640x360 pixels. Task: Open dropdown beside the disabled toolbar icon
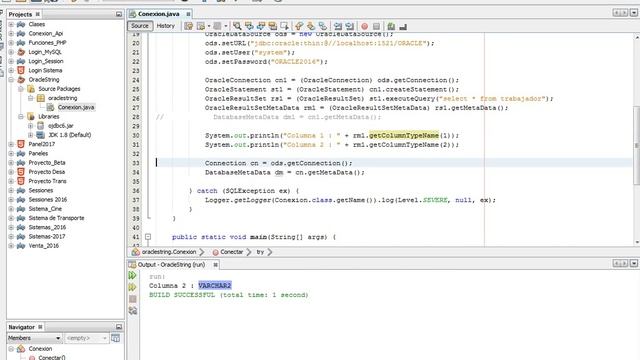225,26
